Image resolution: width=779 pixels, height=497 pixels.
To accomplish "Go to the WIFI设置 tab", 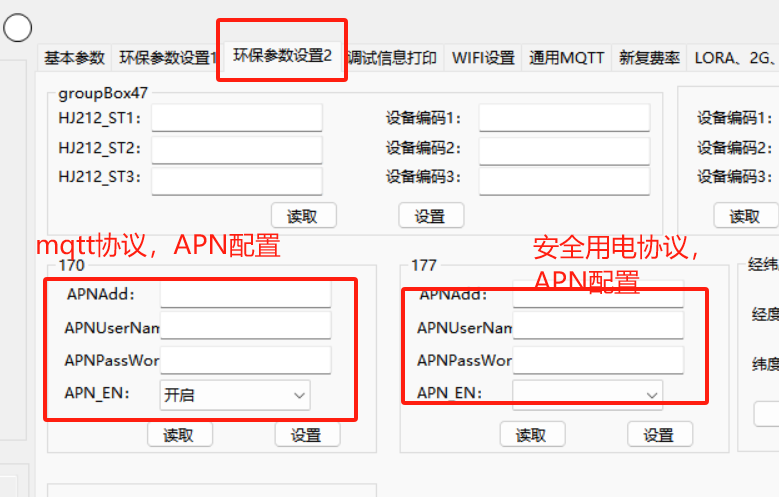I will (x=482, y=58).
